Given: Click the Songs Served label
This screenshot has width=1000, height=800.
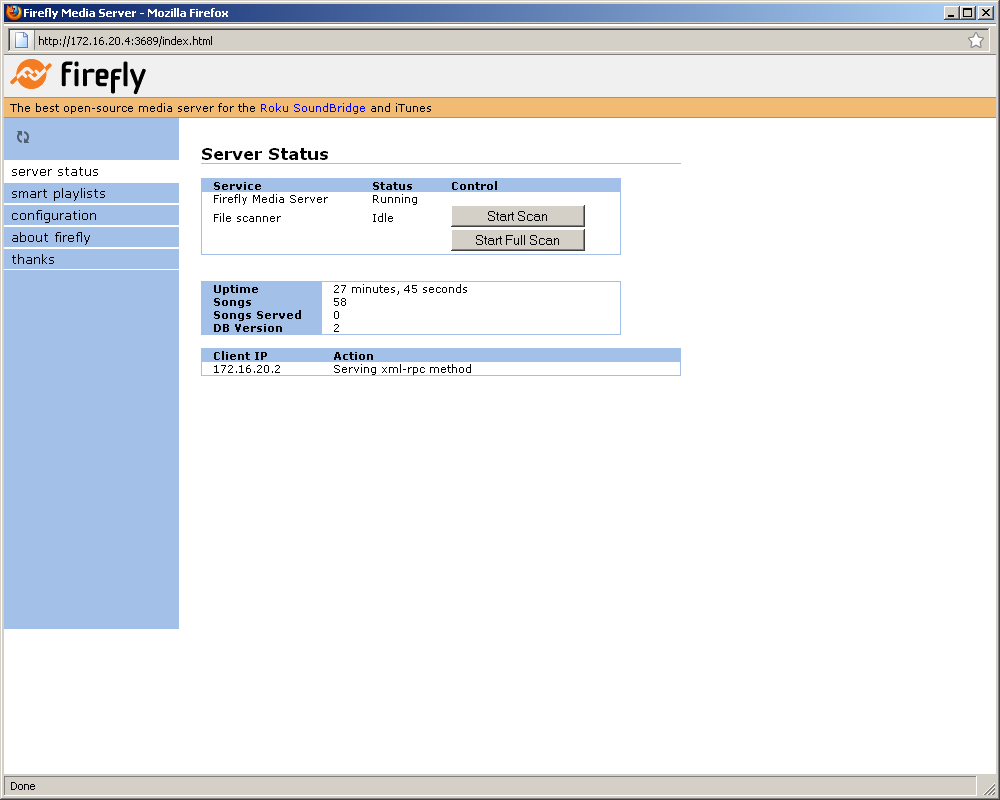Looking at the screenshot, I should pos(257,315).
